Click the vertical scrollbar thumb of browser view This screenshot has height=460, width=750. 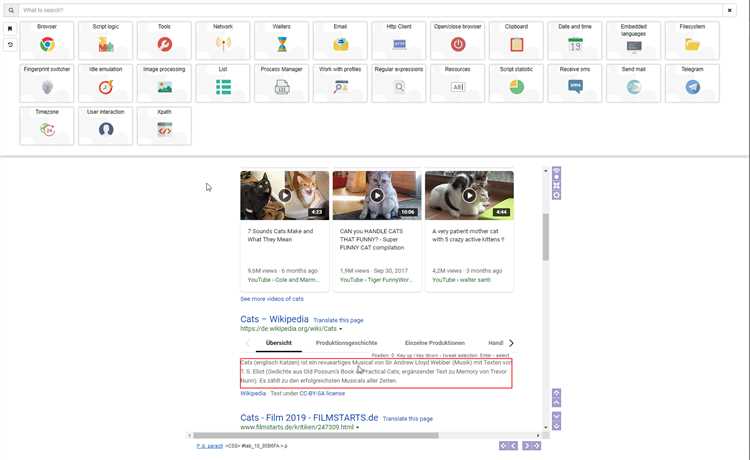click(x=545, y=237)
